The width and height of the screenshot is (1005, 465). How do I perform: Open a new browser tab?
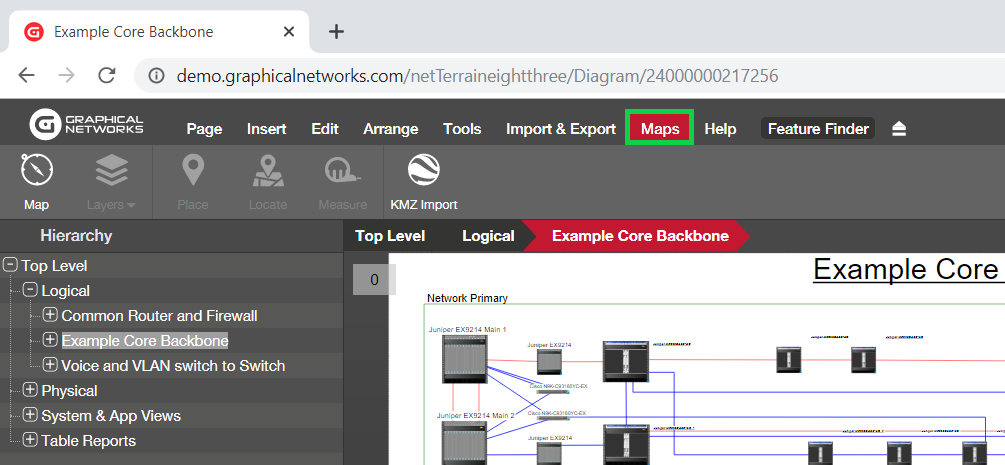coord(336,31)
